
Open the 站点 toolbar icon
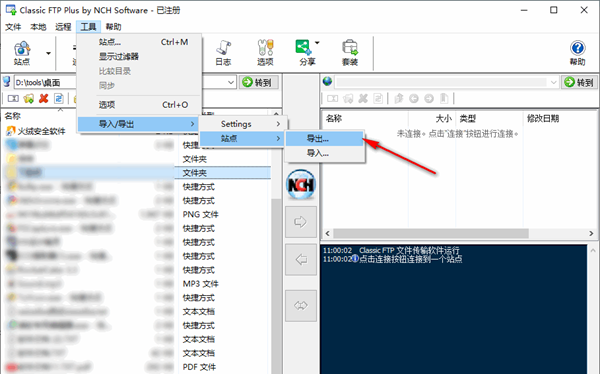(22, 53)
